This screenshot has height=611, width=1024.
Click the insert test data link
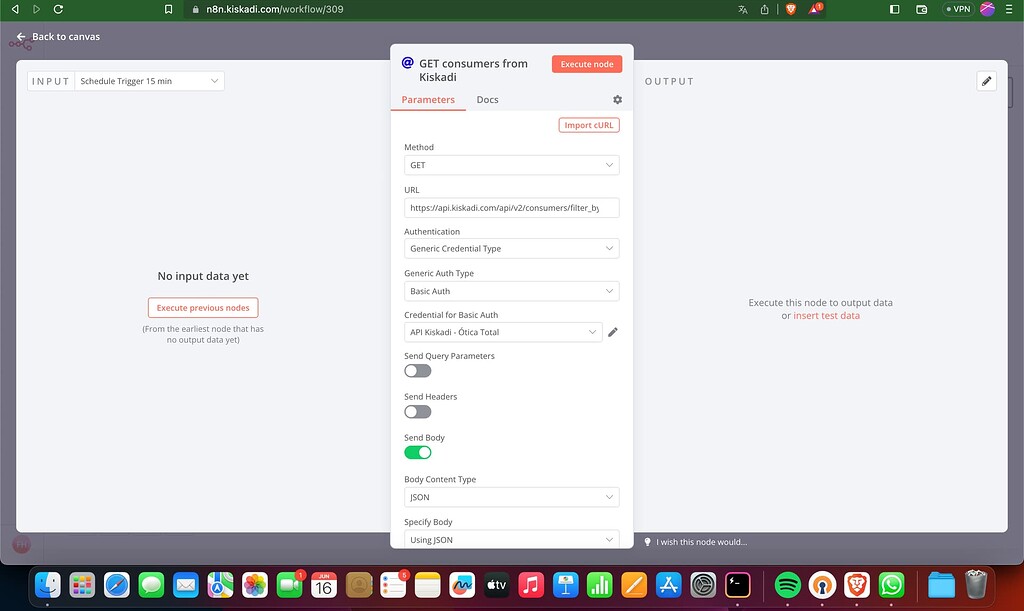tap(826, 315)
